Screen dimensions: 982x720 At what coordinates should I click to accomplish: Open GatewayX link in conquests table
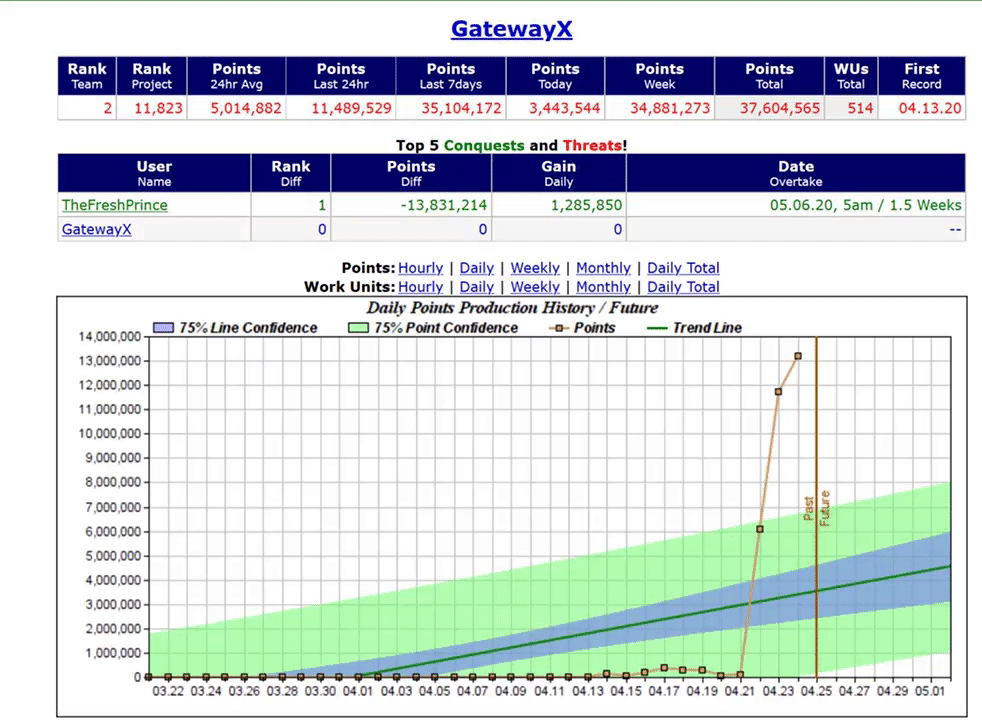(96, 229)
